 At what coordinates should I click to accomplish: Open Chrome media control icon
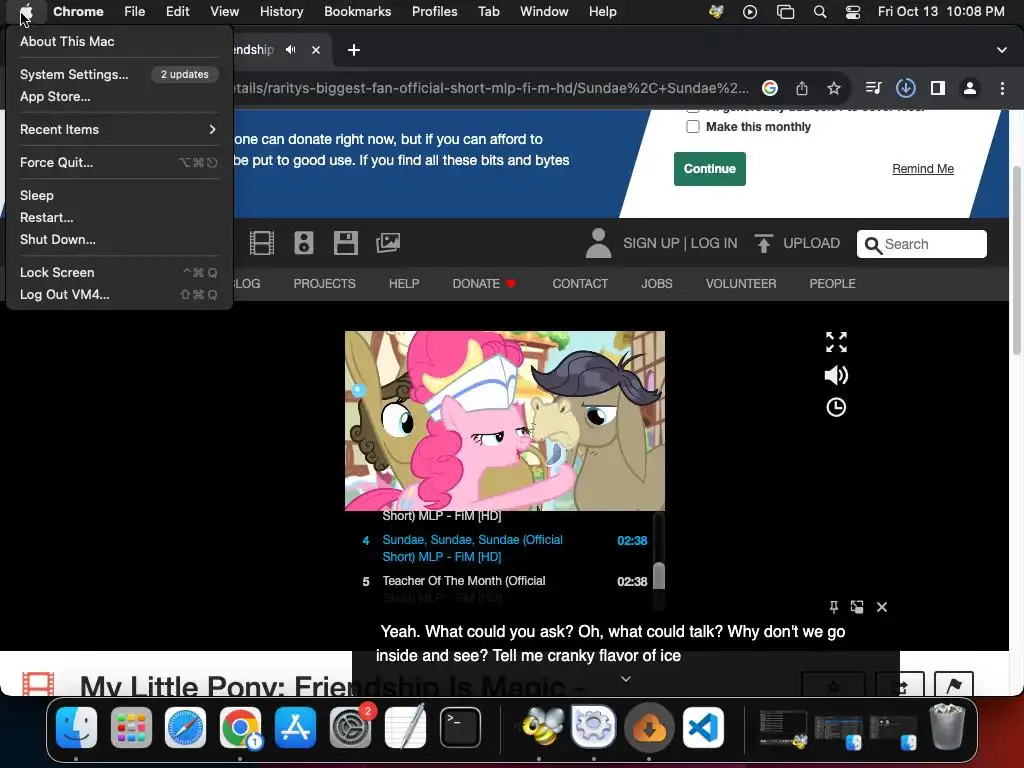(x=873, y=88)
